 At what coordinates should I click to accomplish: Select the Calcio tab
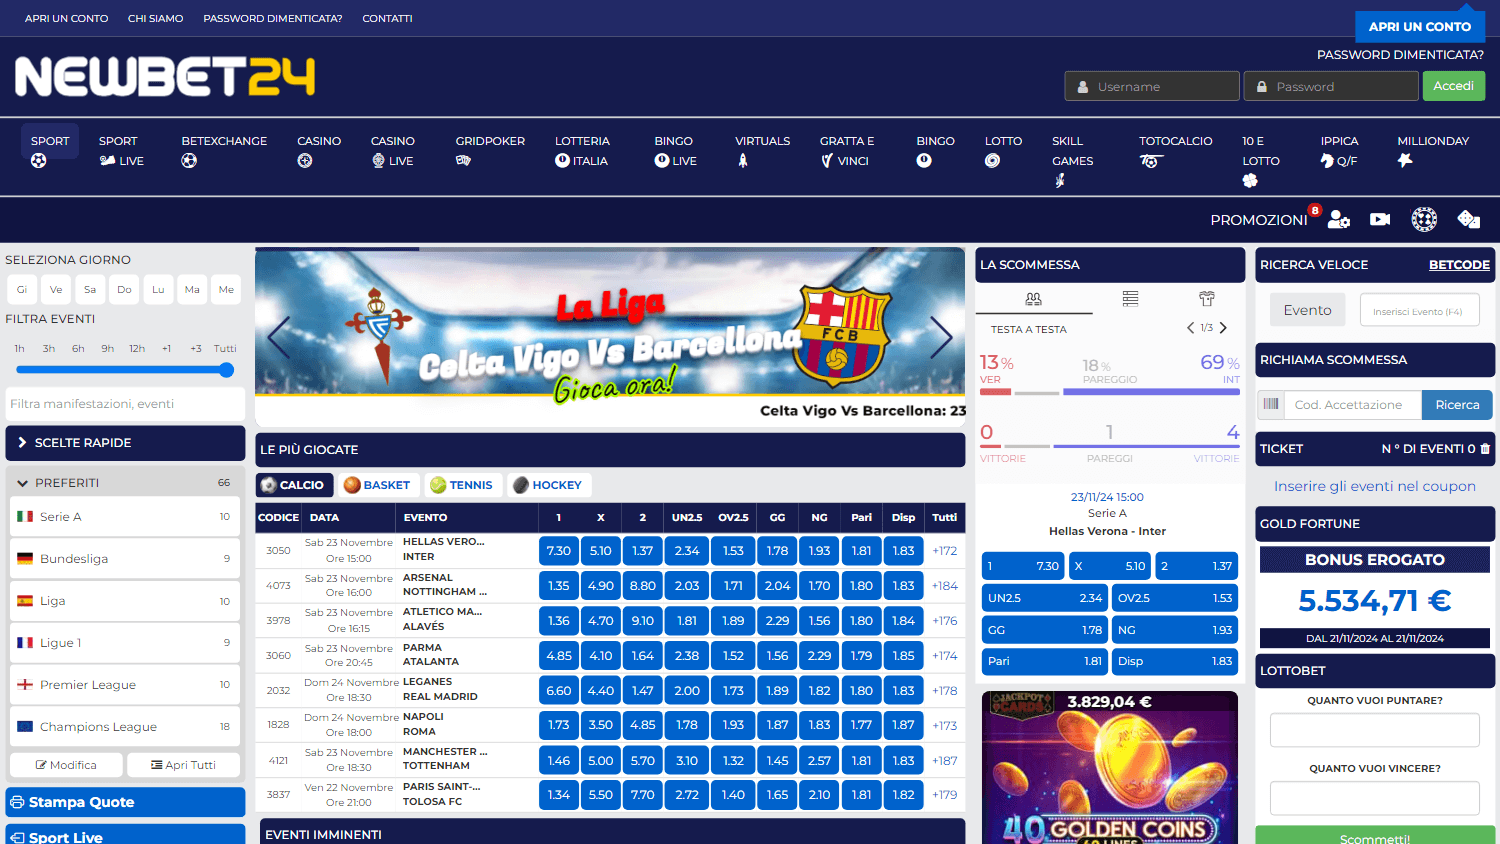coord(293,485)
